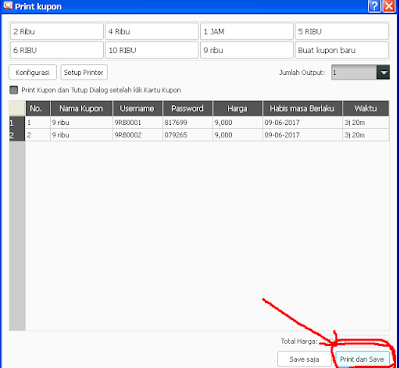Click Nama Kupon cell of row 9RB0001
The image size is (400, 368).
tap(81, 123)
